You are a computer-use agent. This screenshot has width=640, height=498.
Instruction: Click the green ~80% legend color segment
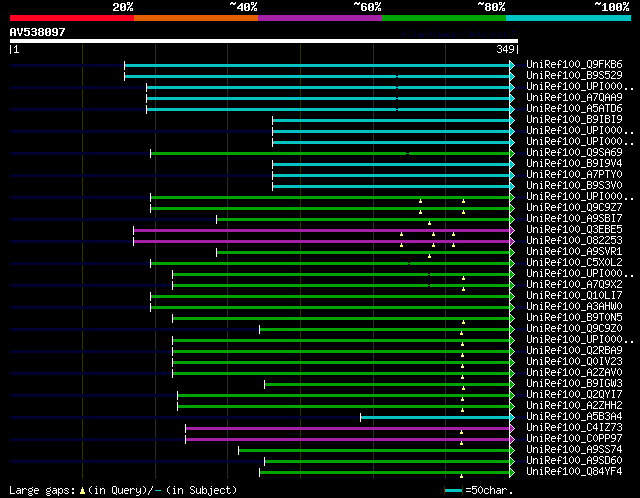click(x=444, y=18)
